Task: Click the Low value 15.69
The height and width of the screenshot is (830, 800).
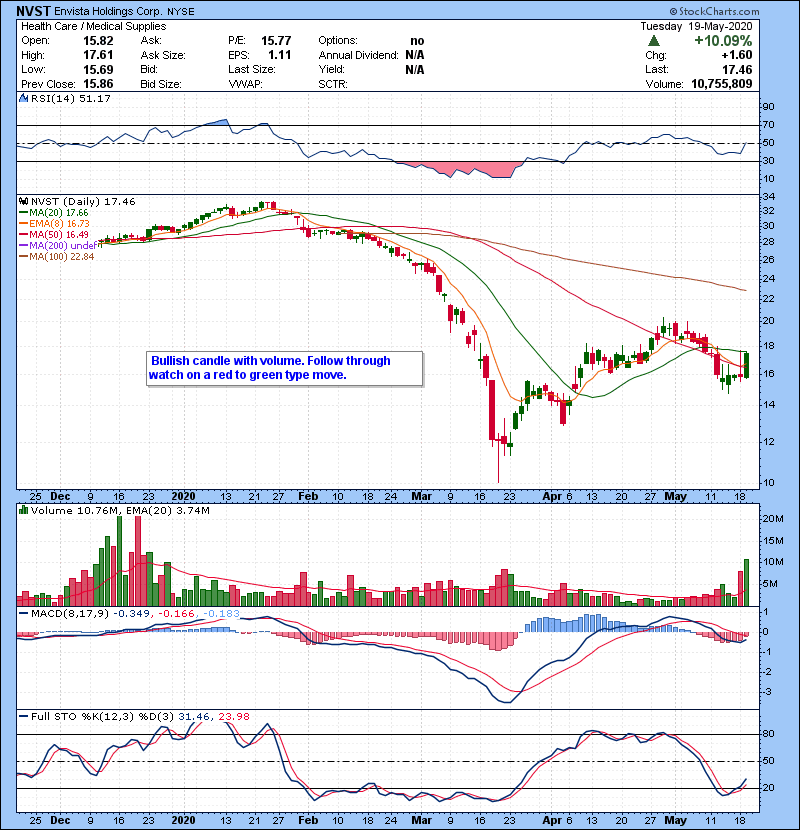Action: click(98, 69)
